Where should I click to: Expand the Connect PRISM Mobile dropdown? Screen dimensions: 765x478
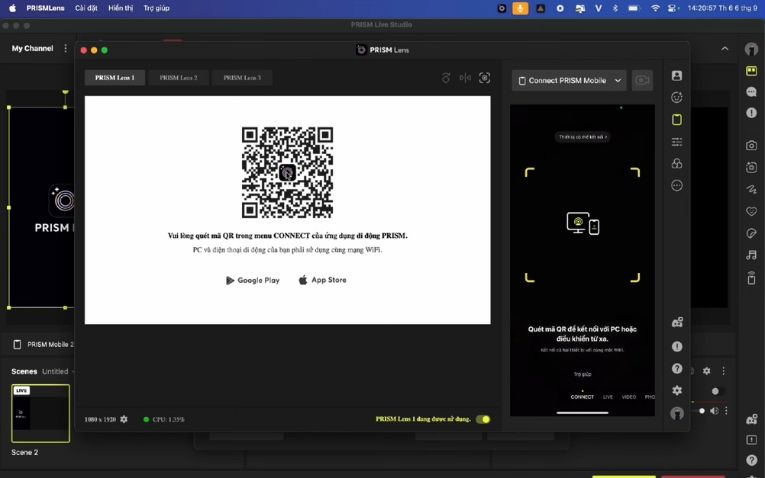pyautogui.click(x=618, y=80)
